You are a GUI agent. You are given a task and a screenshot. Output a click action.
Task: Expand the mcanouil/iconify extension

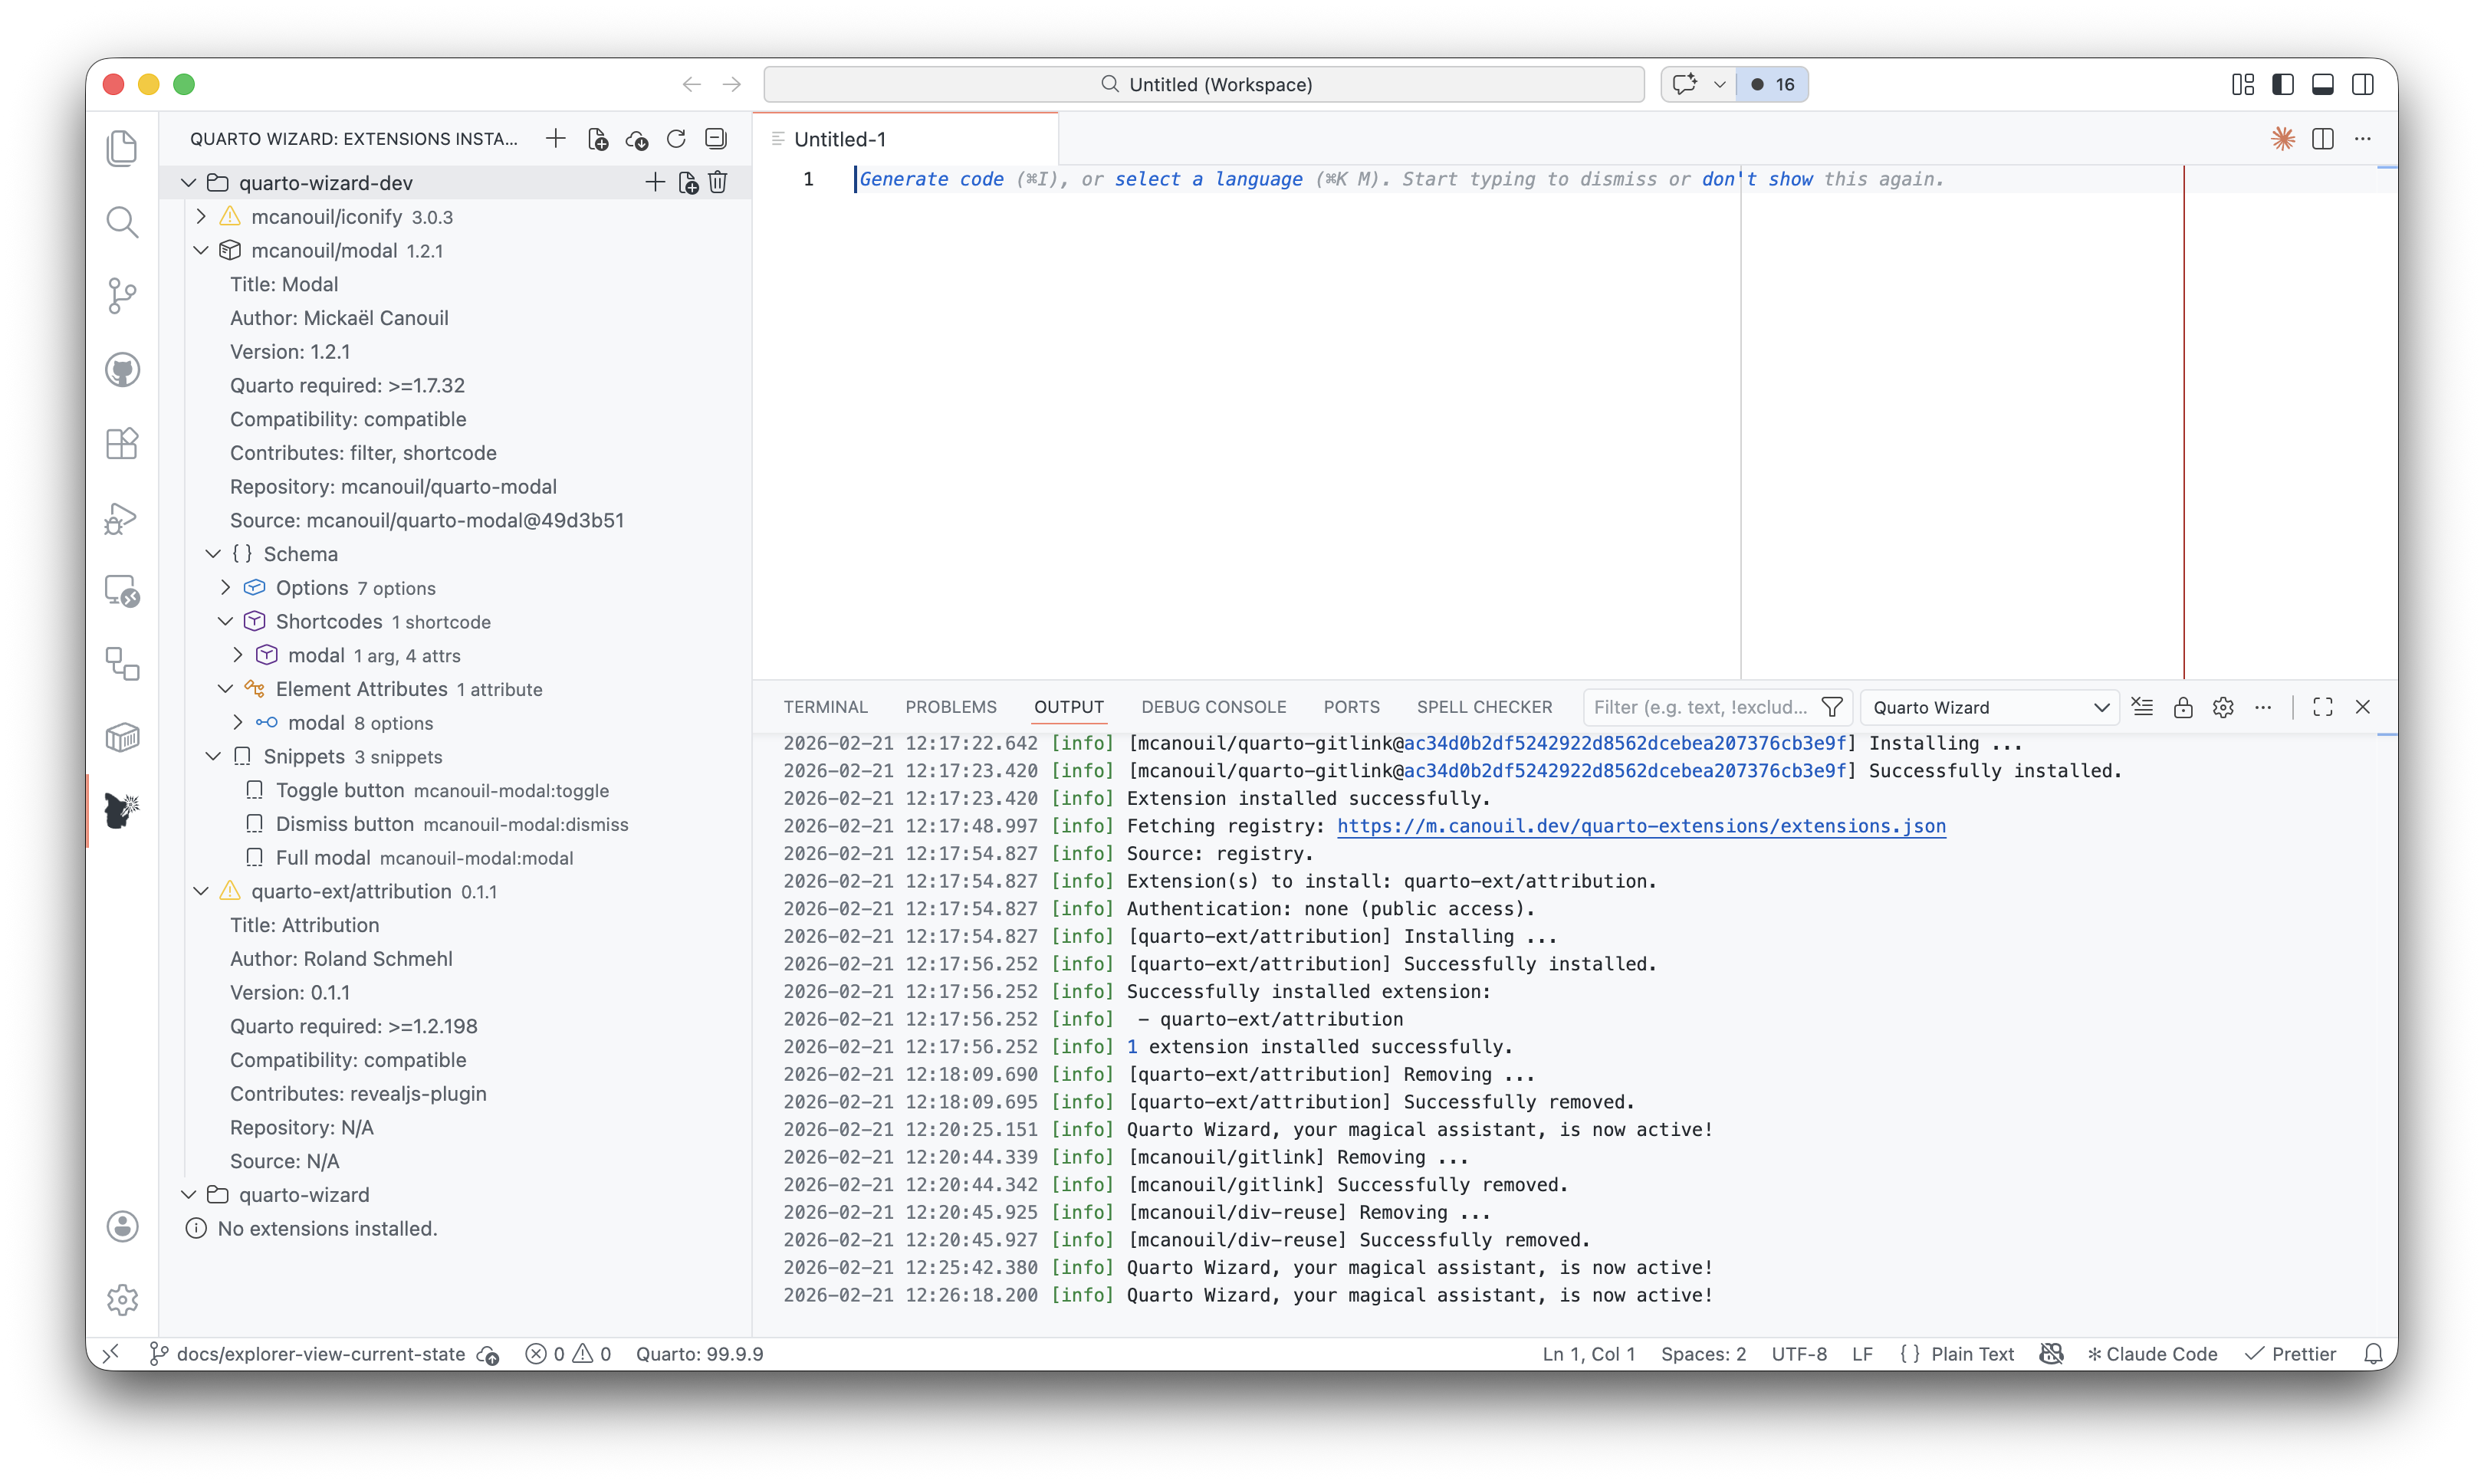tap(201, 216)
